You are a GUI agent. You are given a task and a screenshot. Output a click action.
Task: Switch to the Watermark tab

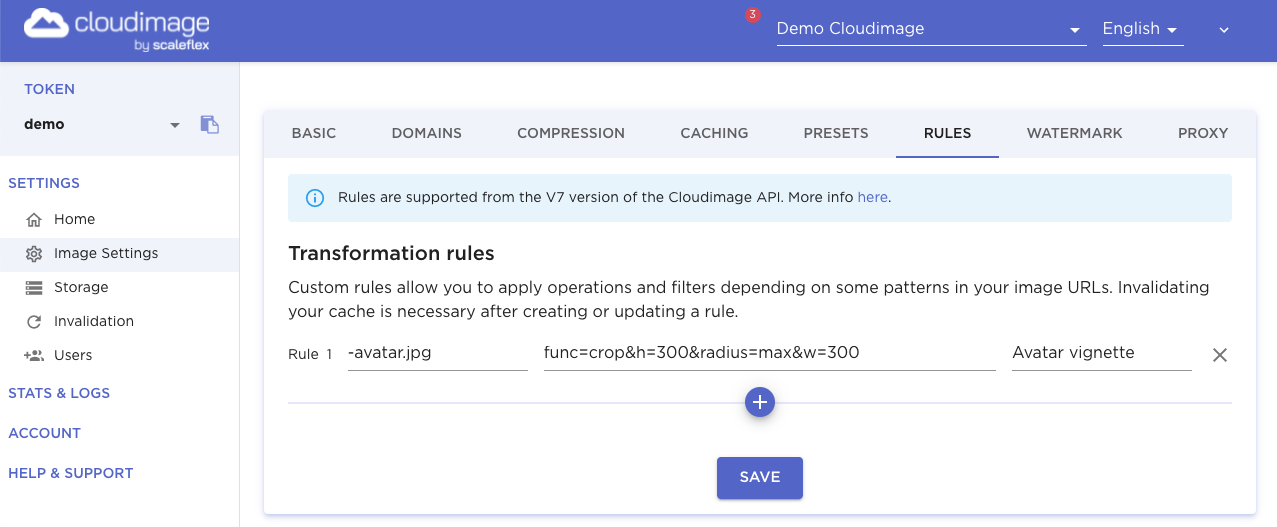pos(1074,133)
